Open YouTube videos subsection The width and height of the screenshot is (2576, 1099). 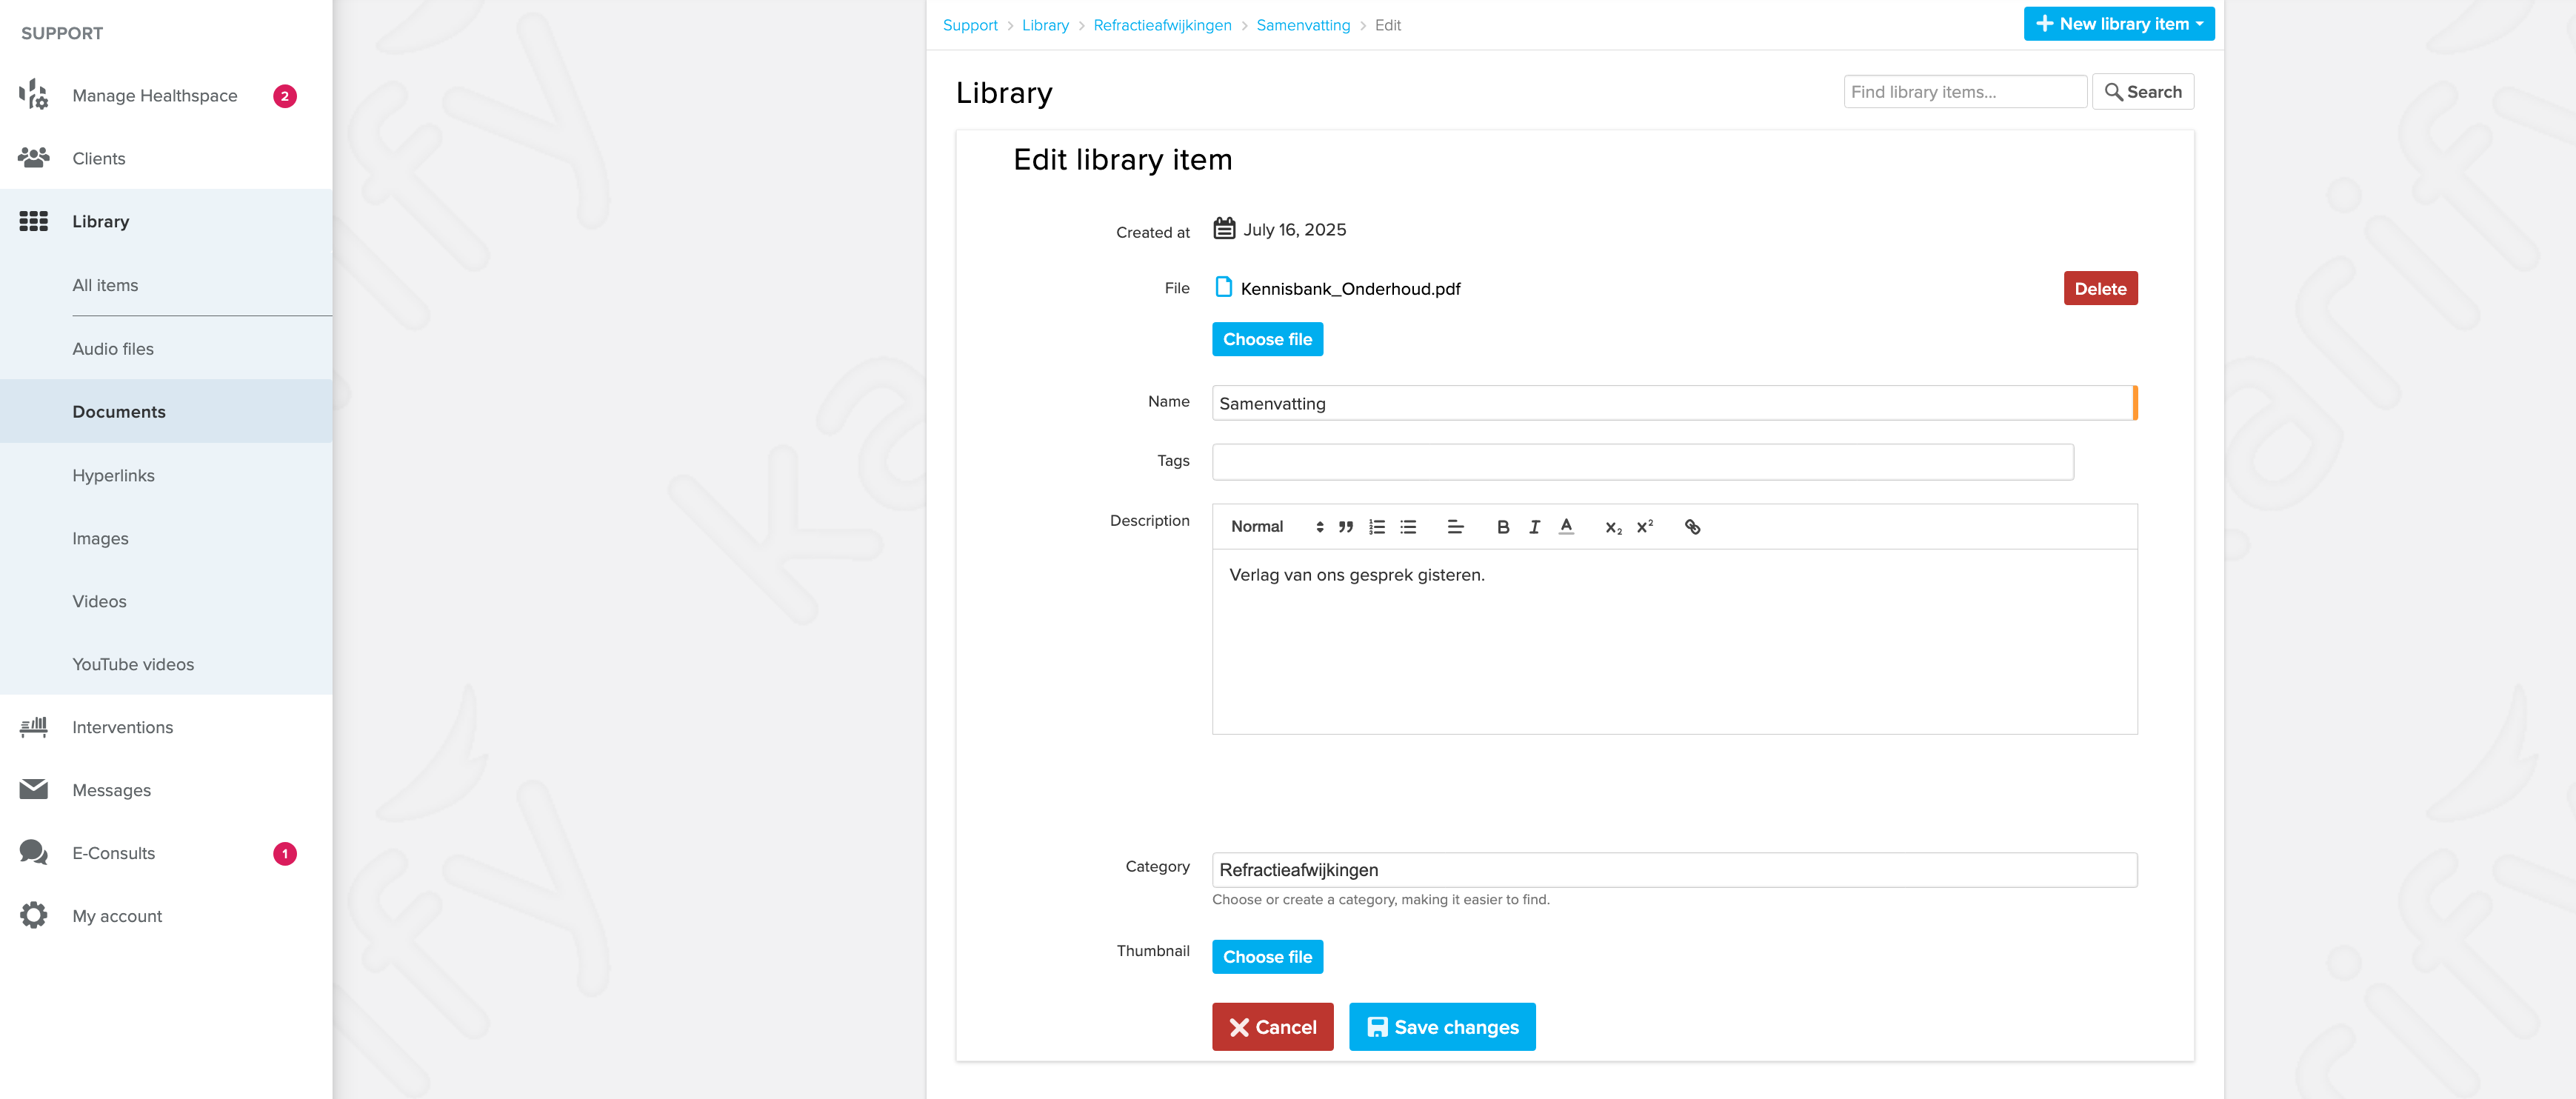[133, 664]
